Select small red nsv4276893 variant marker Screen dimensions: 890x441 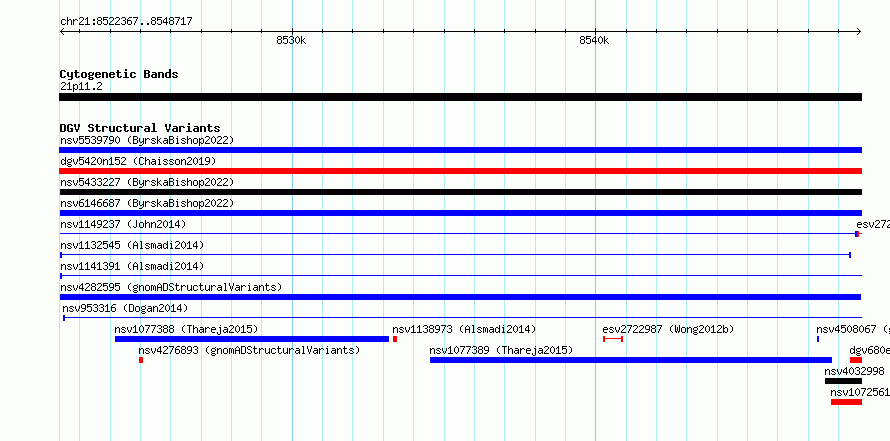[x=141, y=360]
